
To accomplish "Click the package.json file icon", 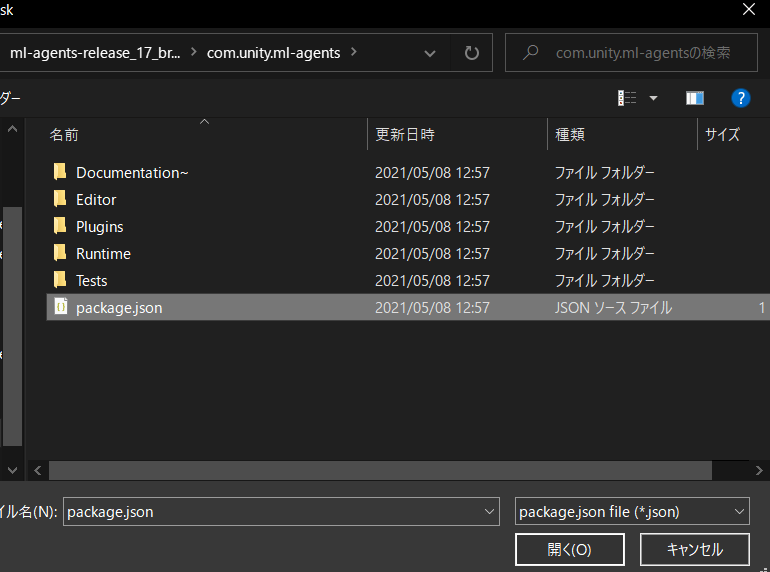I will click(60, 307).
